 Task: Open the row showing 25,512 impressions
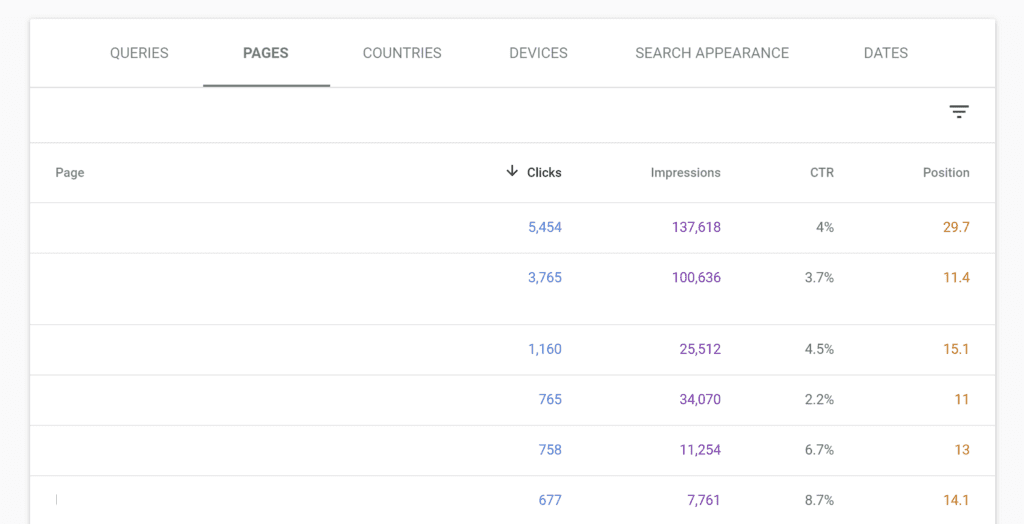(513, 350)
